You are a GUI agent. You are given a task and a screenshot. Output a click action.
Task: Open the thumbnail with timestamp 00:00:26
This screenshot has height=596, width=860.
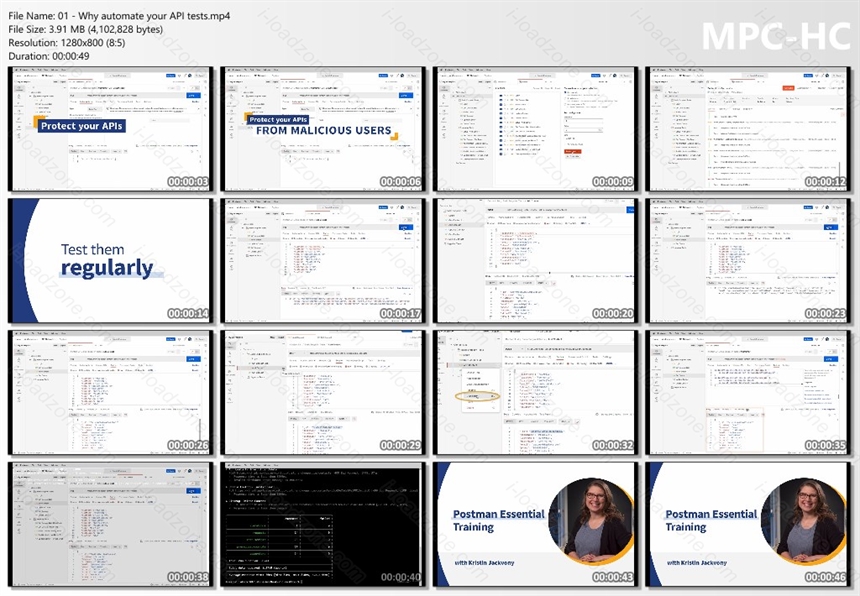(x=111, y=392)
